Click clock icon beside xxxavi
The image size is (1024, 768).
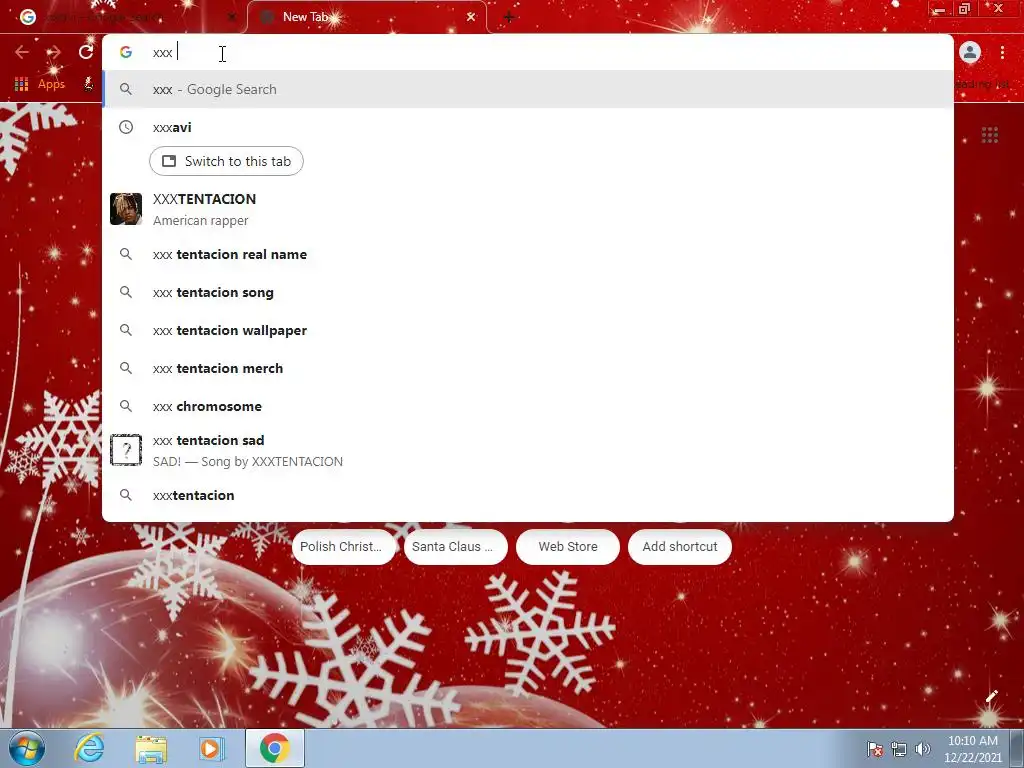tap(126, 127)
